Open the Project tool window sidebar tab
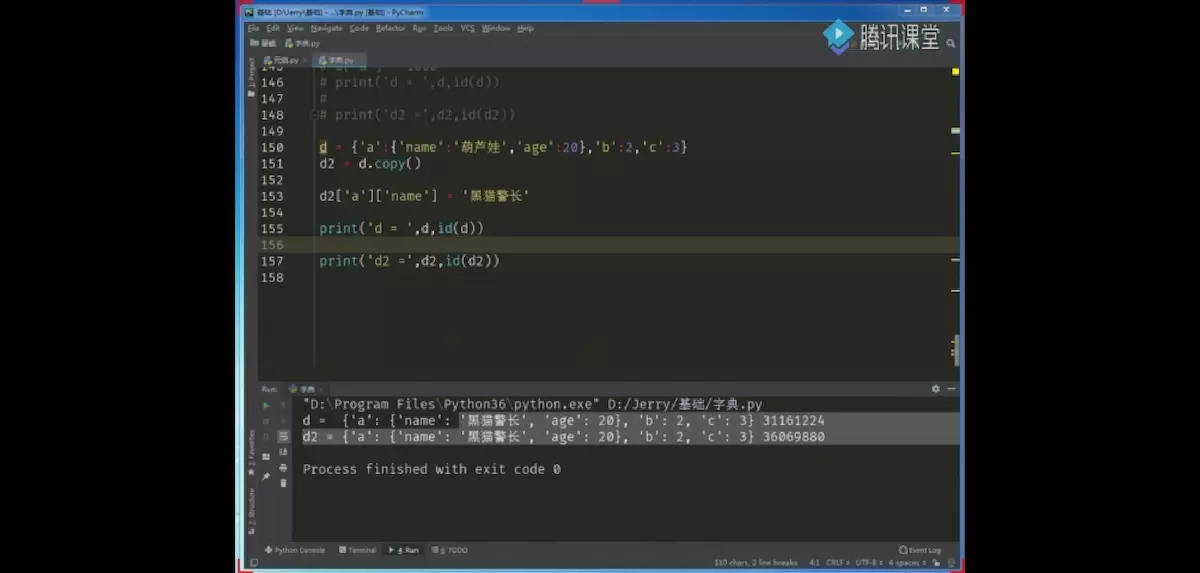1200x573 pixels. (x=251, y=75)
